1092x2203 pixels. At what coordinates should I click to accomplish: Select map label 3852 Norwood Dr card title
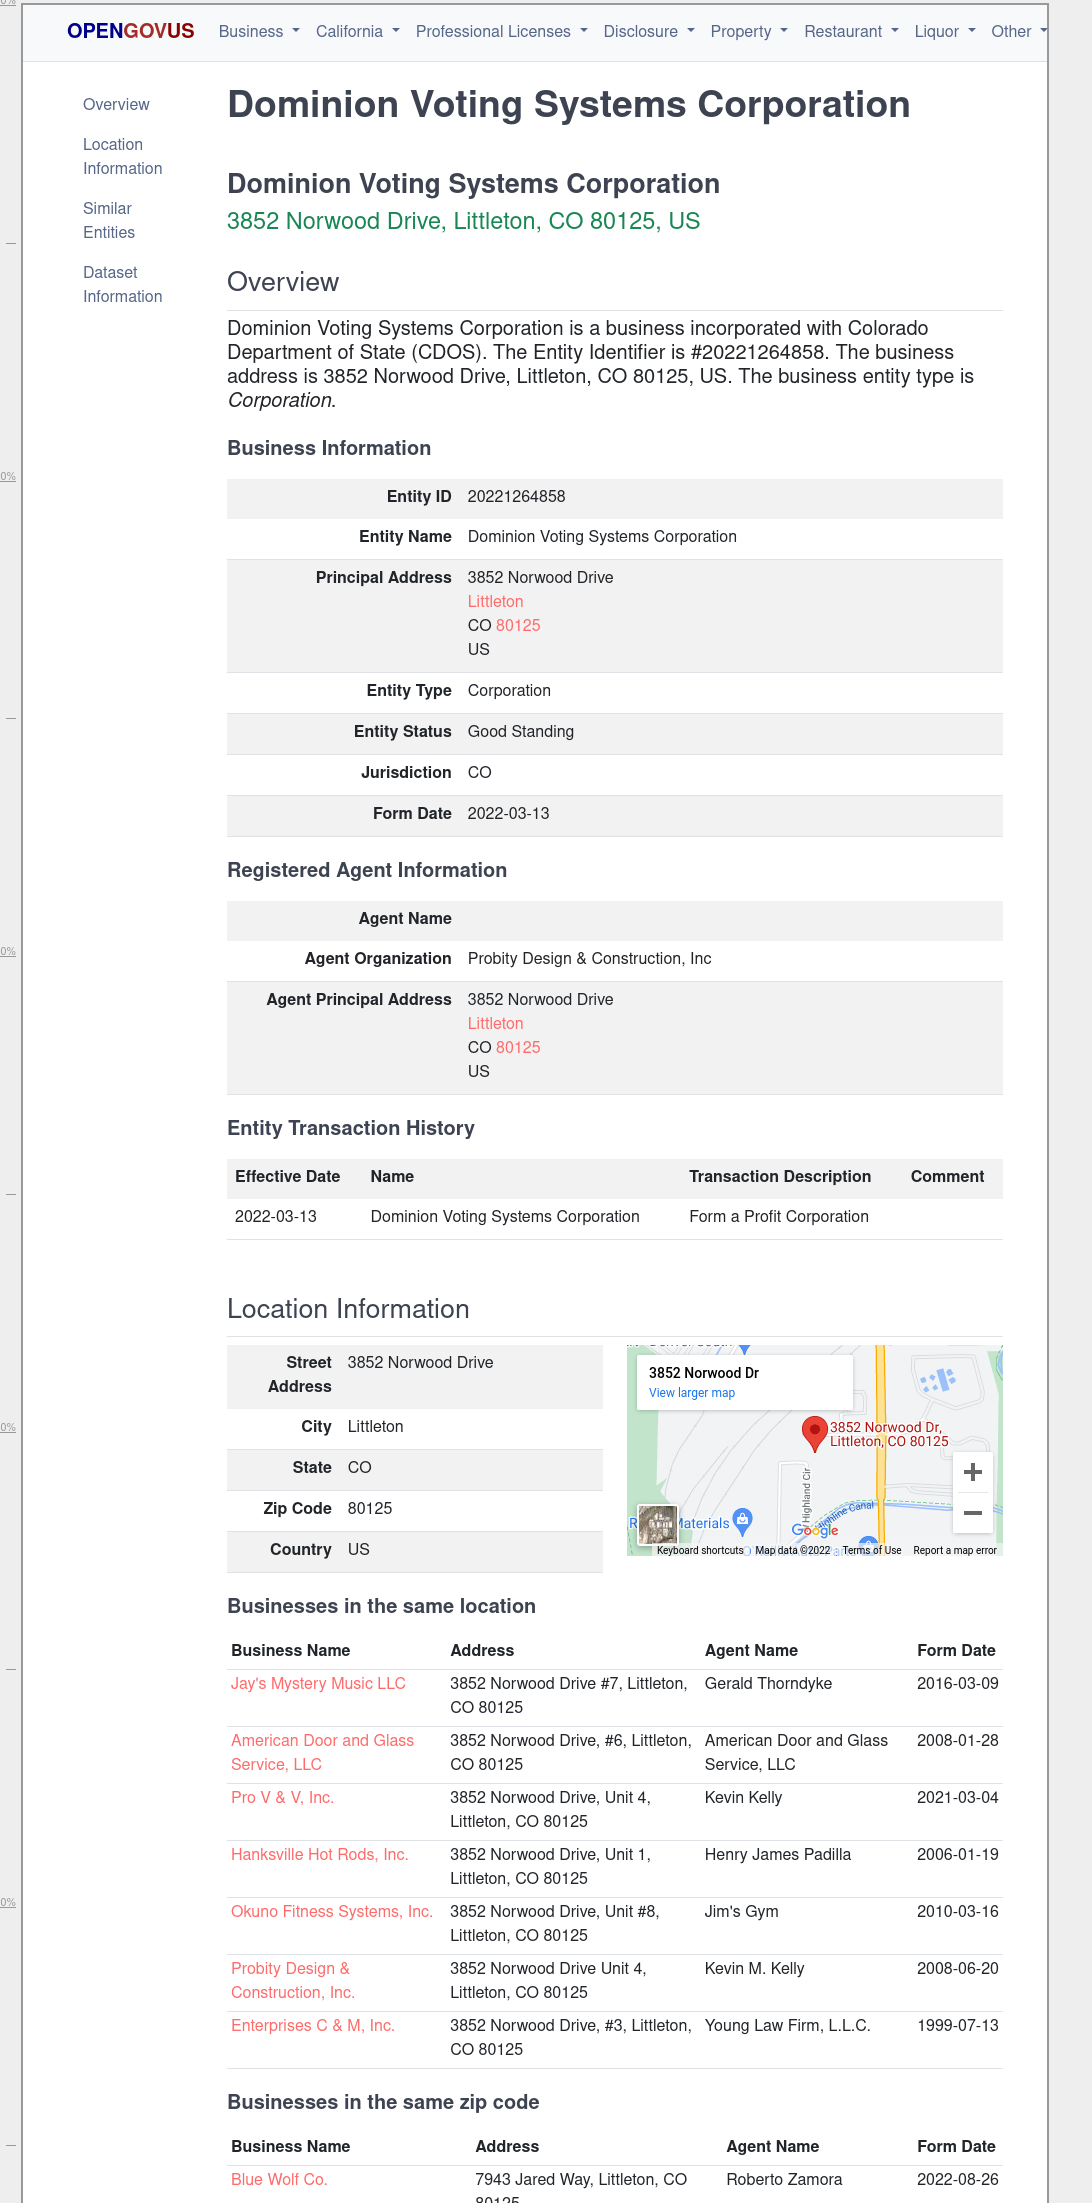(704, 1373)
